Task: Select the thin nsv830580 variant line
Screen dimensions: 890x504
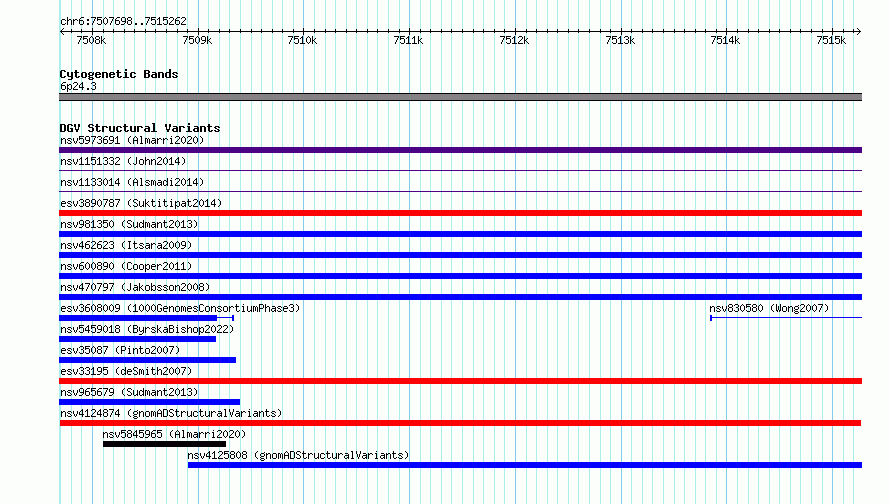Action: coord(786,318)
